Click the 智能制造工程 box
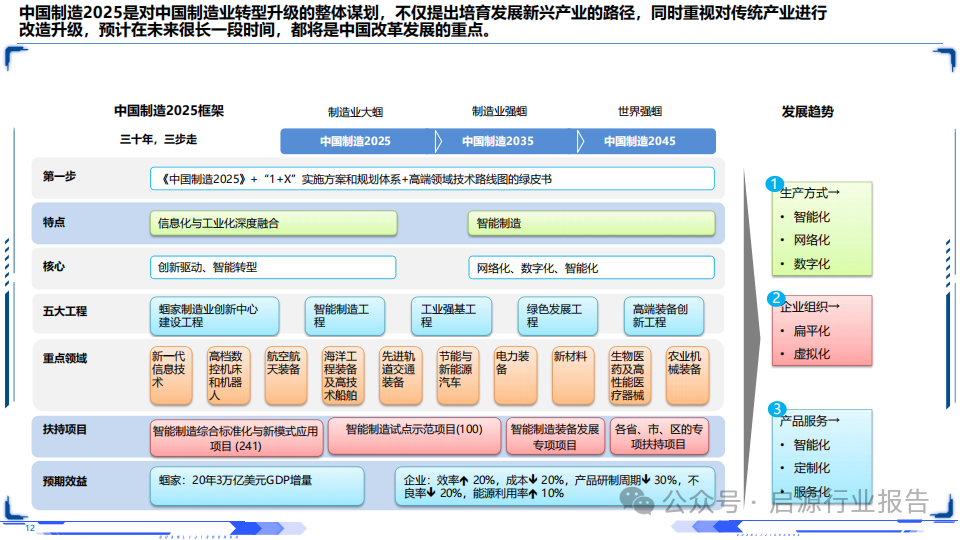This screenshot has height=540, width=960. [x=345, y=316]
